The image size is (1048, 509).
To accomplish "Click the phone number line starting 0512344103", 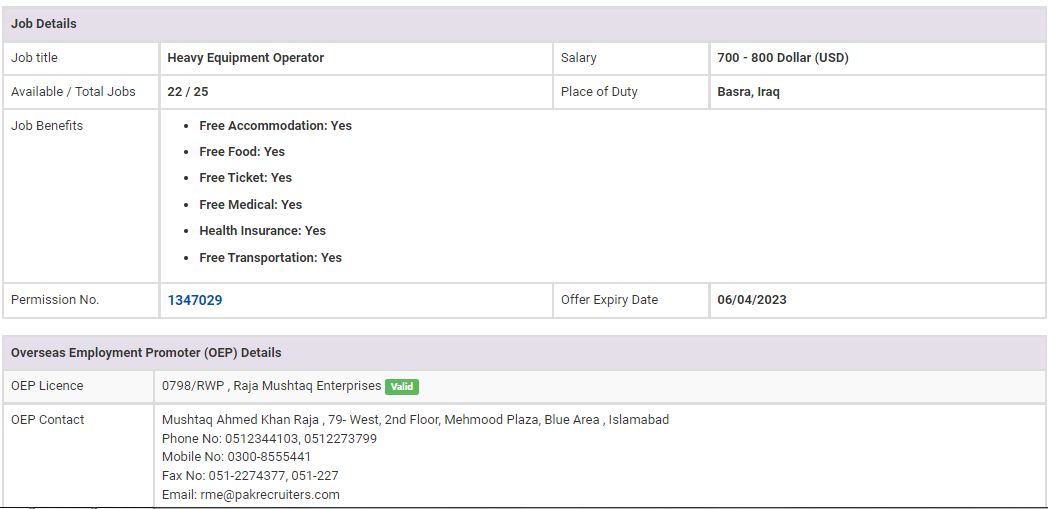I will (x=269, y=439).
